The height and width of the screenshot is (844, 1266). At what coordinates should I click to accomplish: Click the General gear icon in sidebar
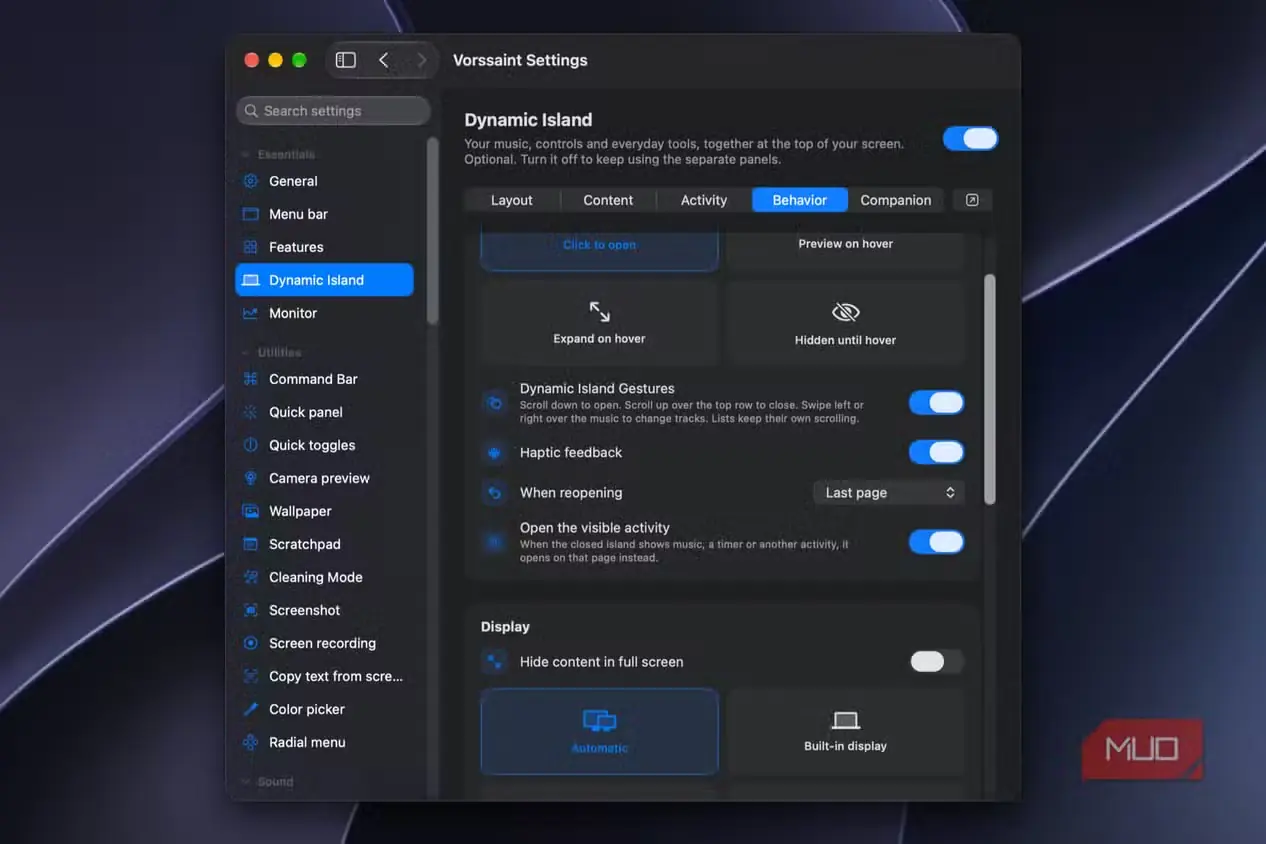250,181
